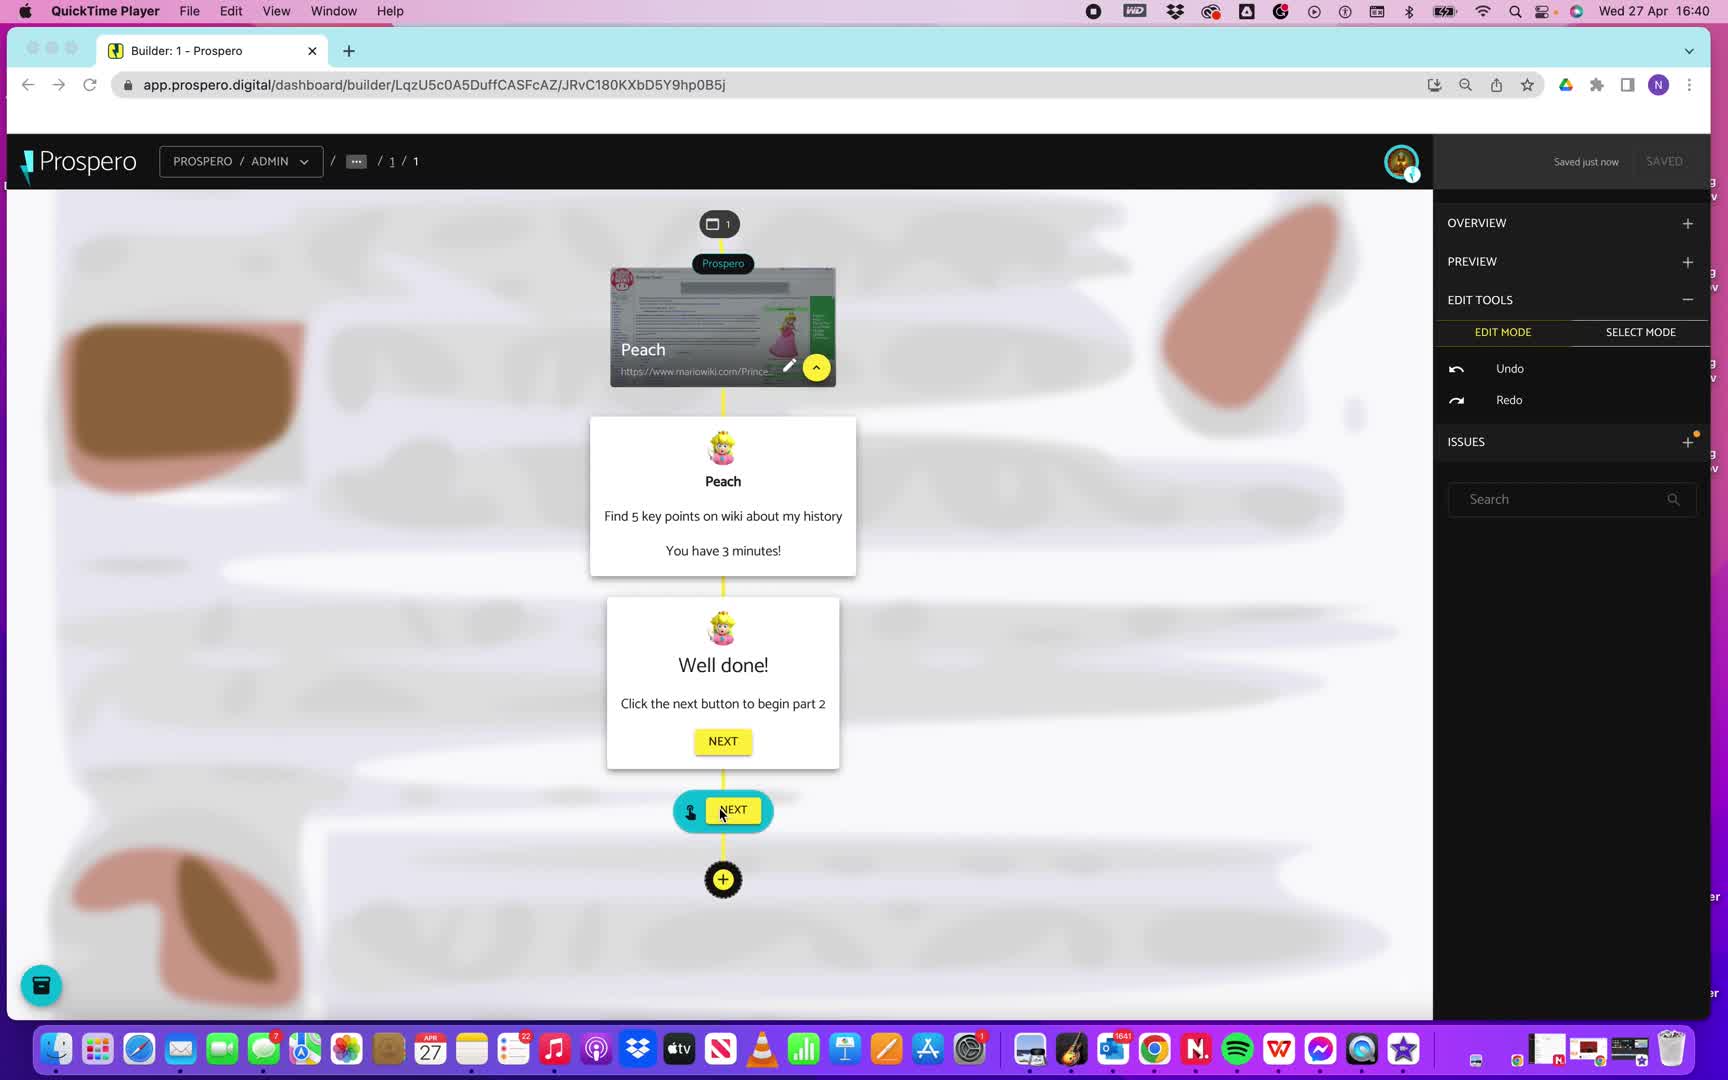
Task: Open the PROSPERO / ADMIN dropdown
Action: [x=241, y=161]
